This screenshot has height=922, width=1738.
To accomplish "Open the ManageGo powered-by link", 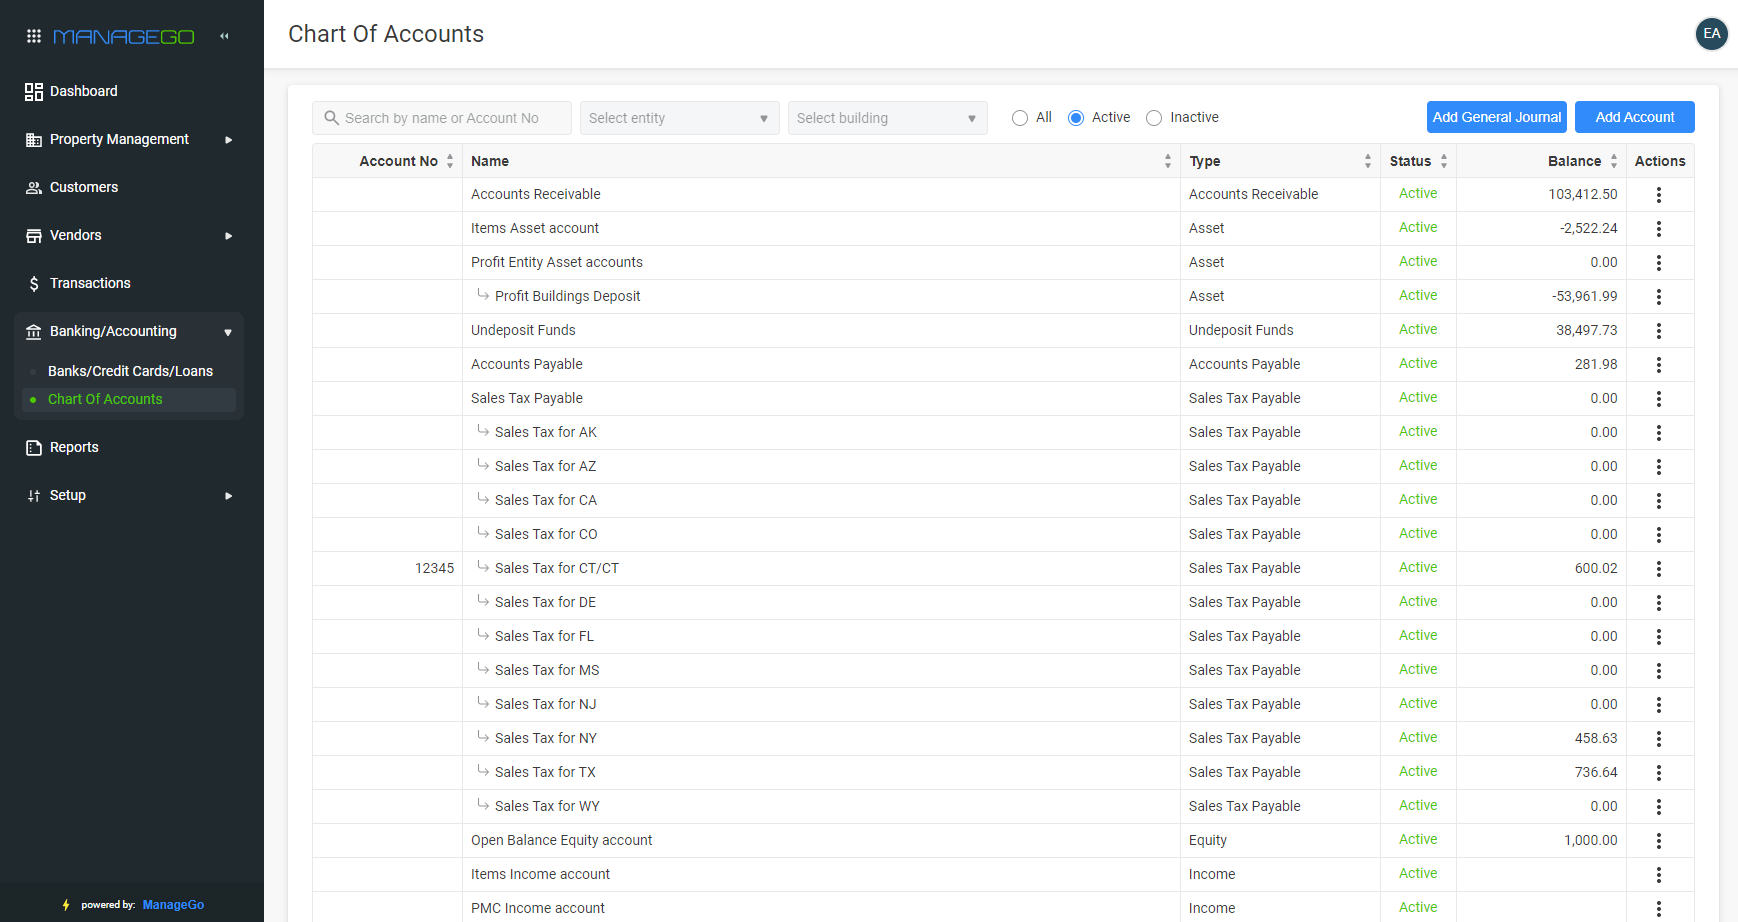I will pyautogui.click(x=173, y=905).
